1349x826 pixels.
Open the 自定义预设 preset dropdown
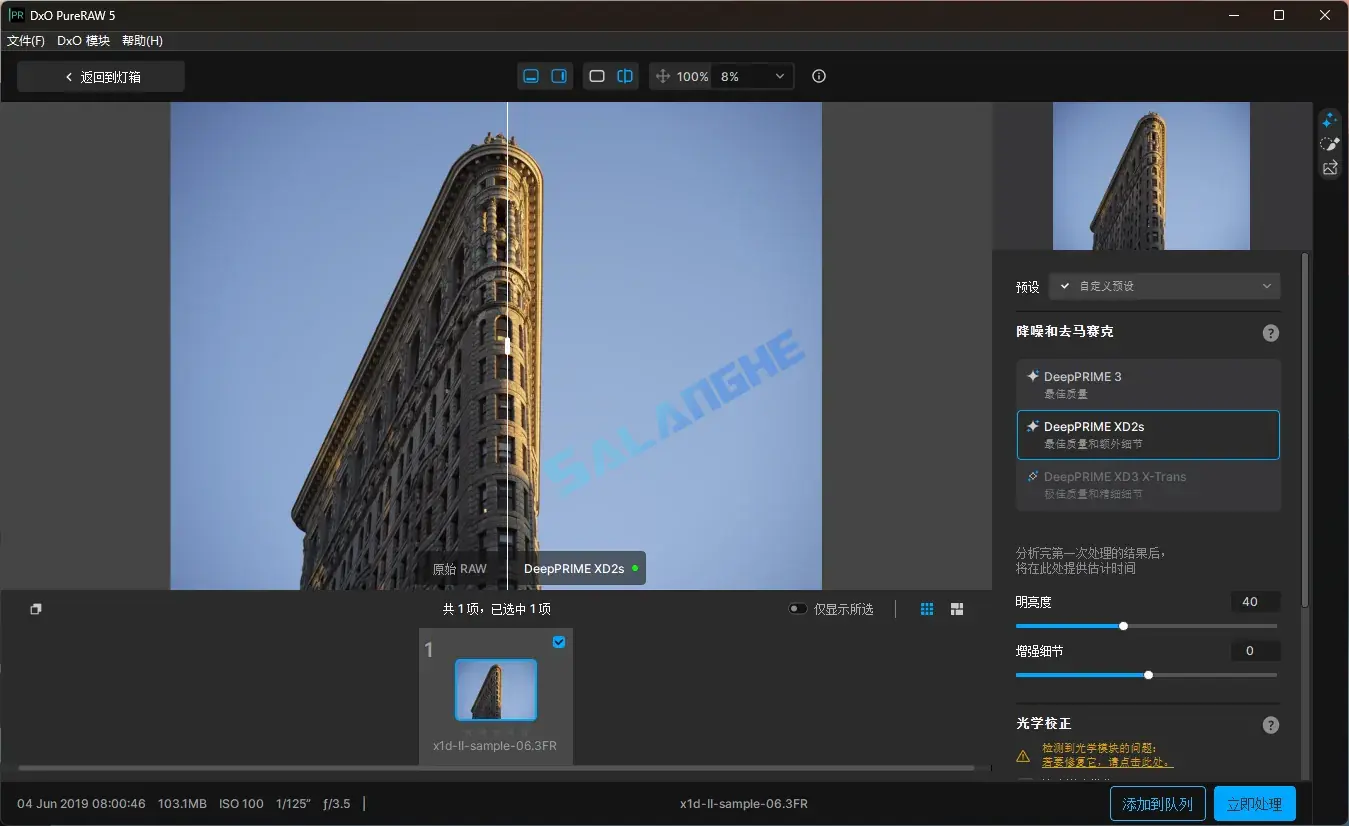(1163, 286)
